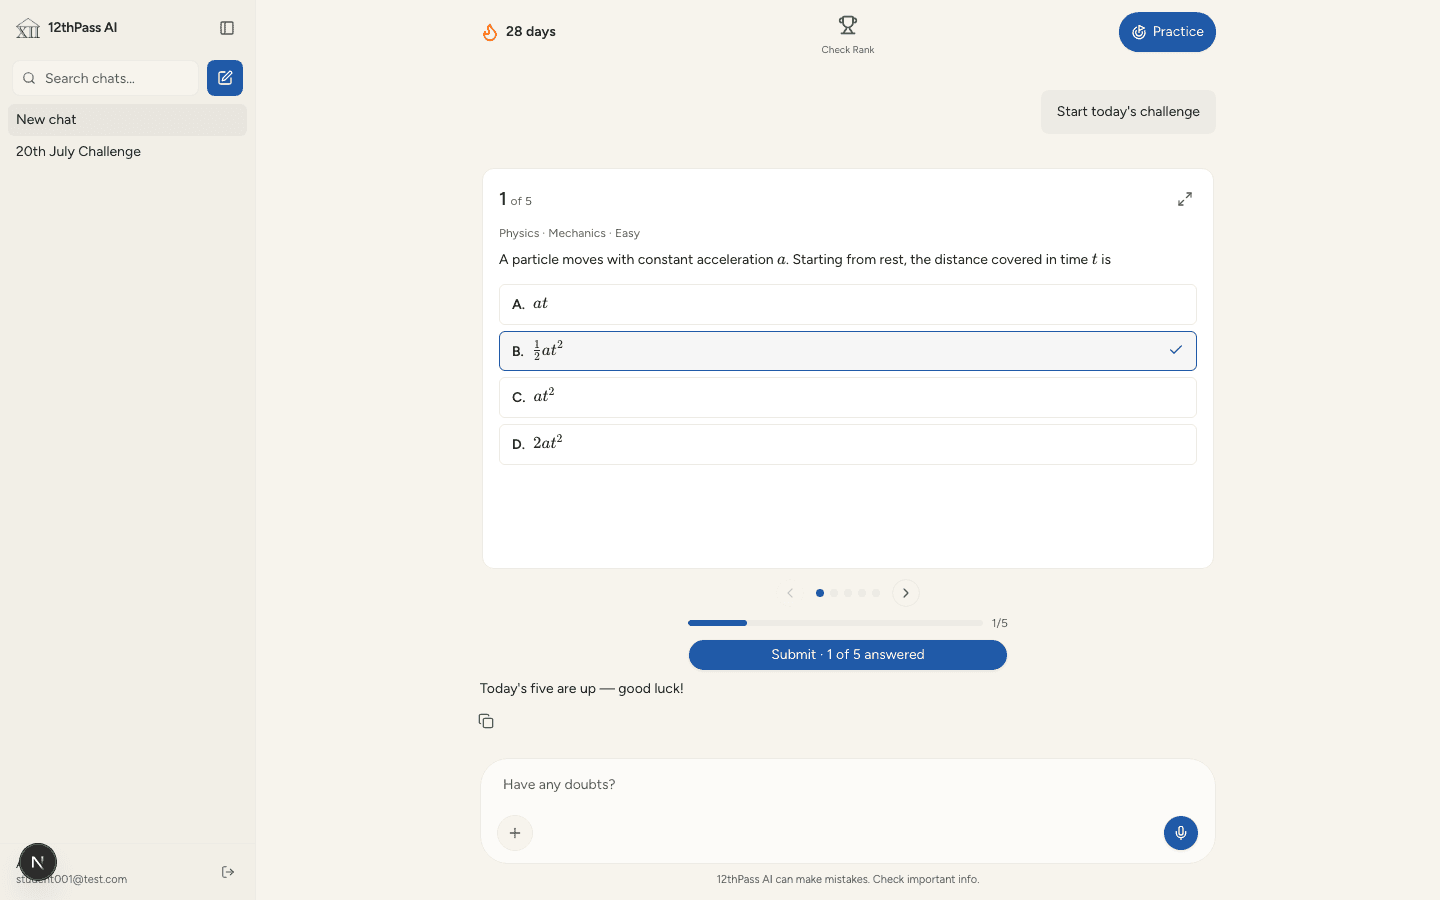The width and height of the screenshot is (1440, 900).
Task: Jump to question 5 pagination dot
Action: (876, 593)
